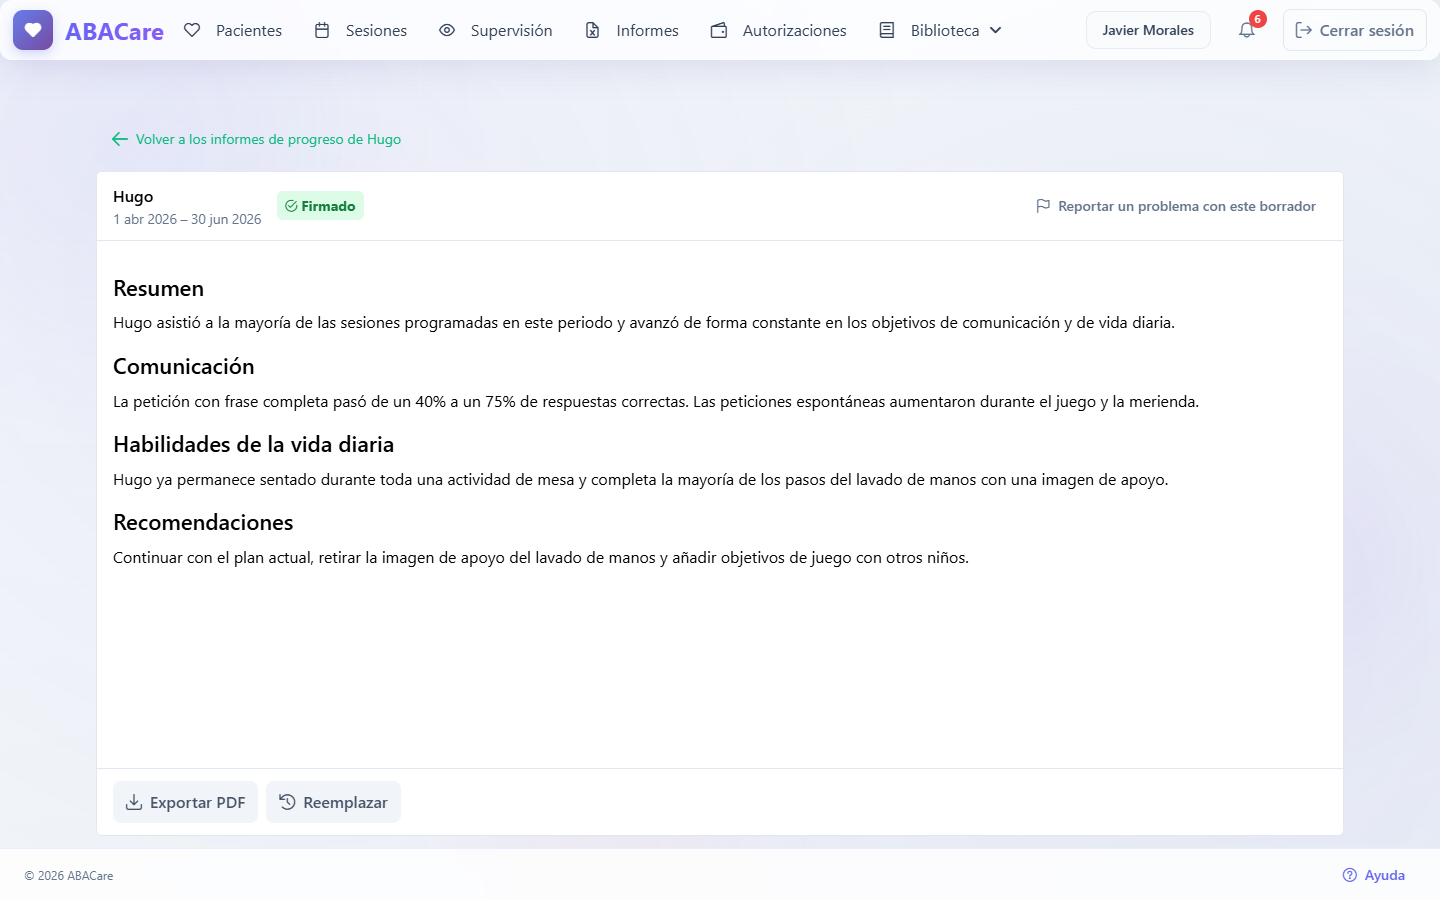The image size is (1440, 900).
Task: Click the history icon in Reemplazar
Action: pyautogui.click(x=287, y=802)
